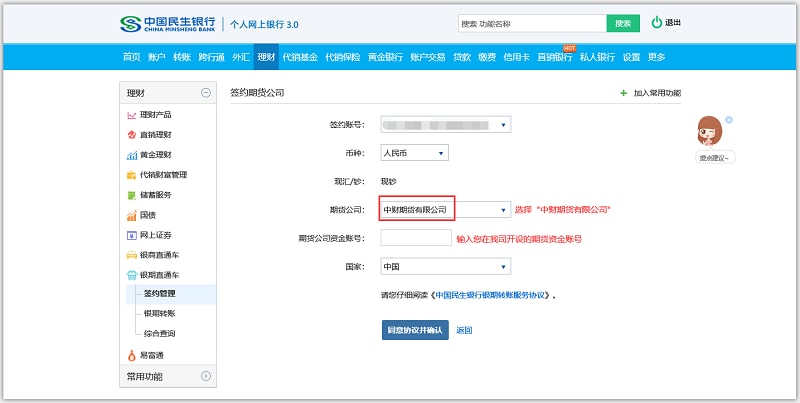Open the 签约账号 dropdown
The width and height of the screenshot is (800, 403).
[x=503, y=125]
